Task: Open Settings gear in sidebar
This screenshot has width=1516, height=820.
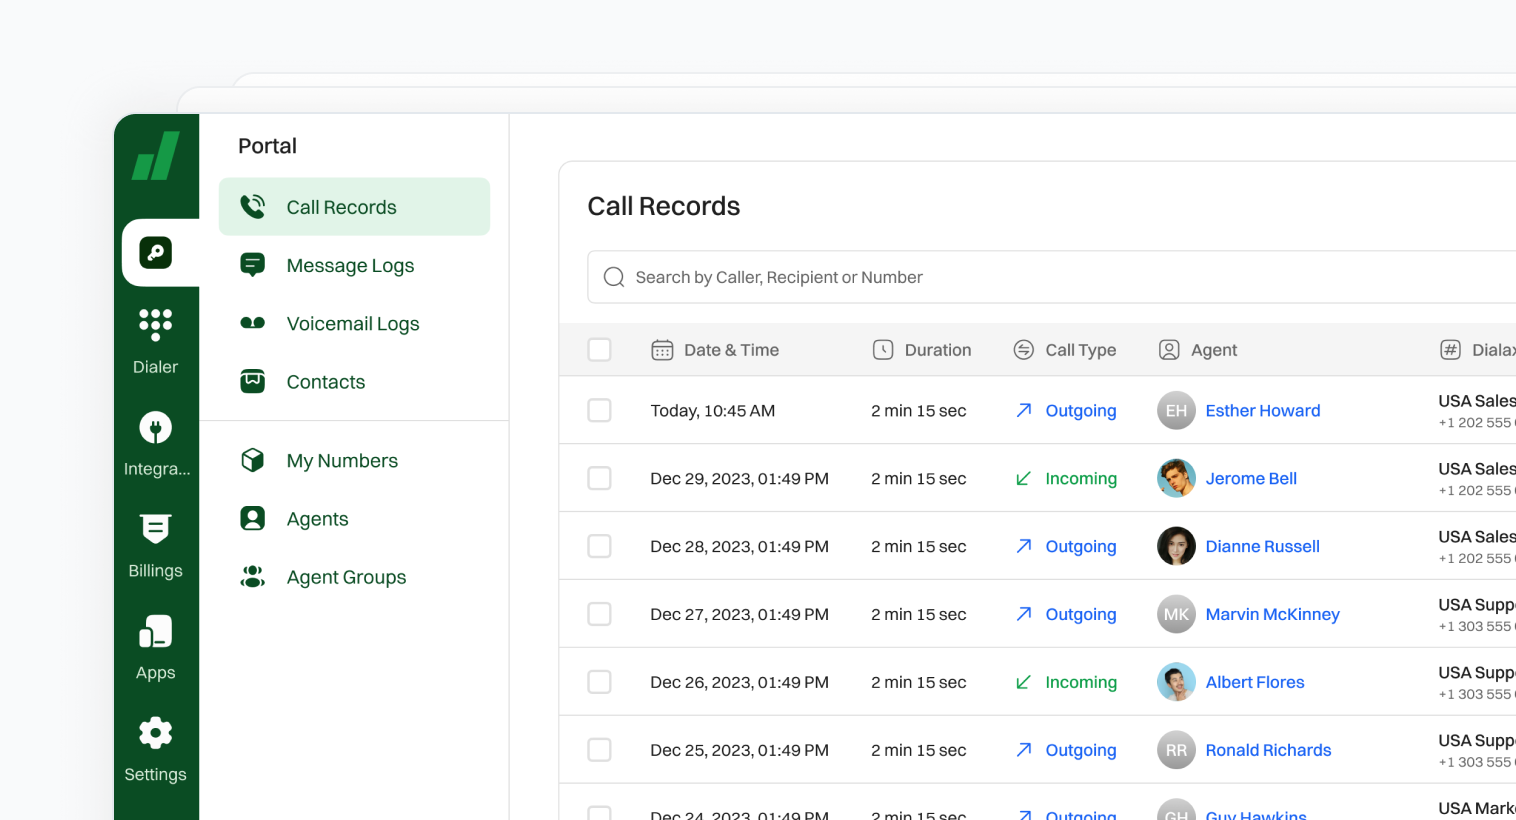Action: [155, 734]
